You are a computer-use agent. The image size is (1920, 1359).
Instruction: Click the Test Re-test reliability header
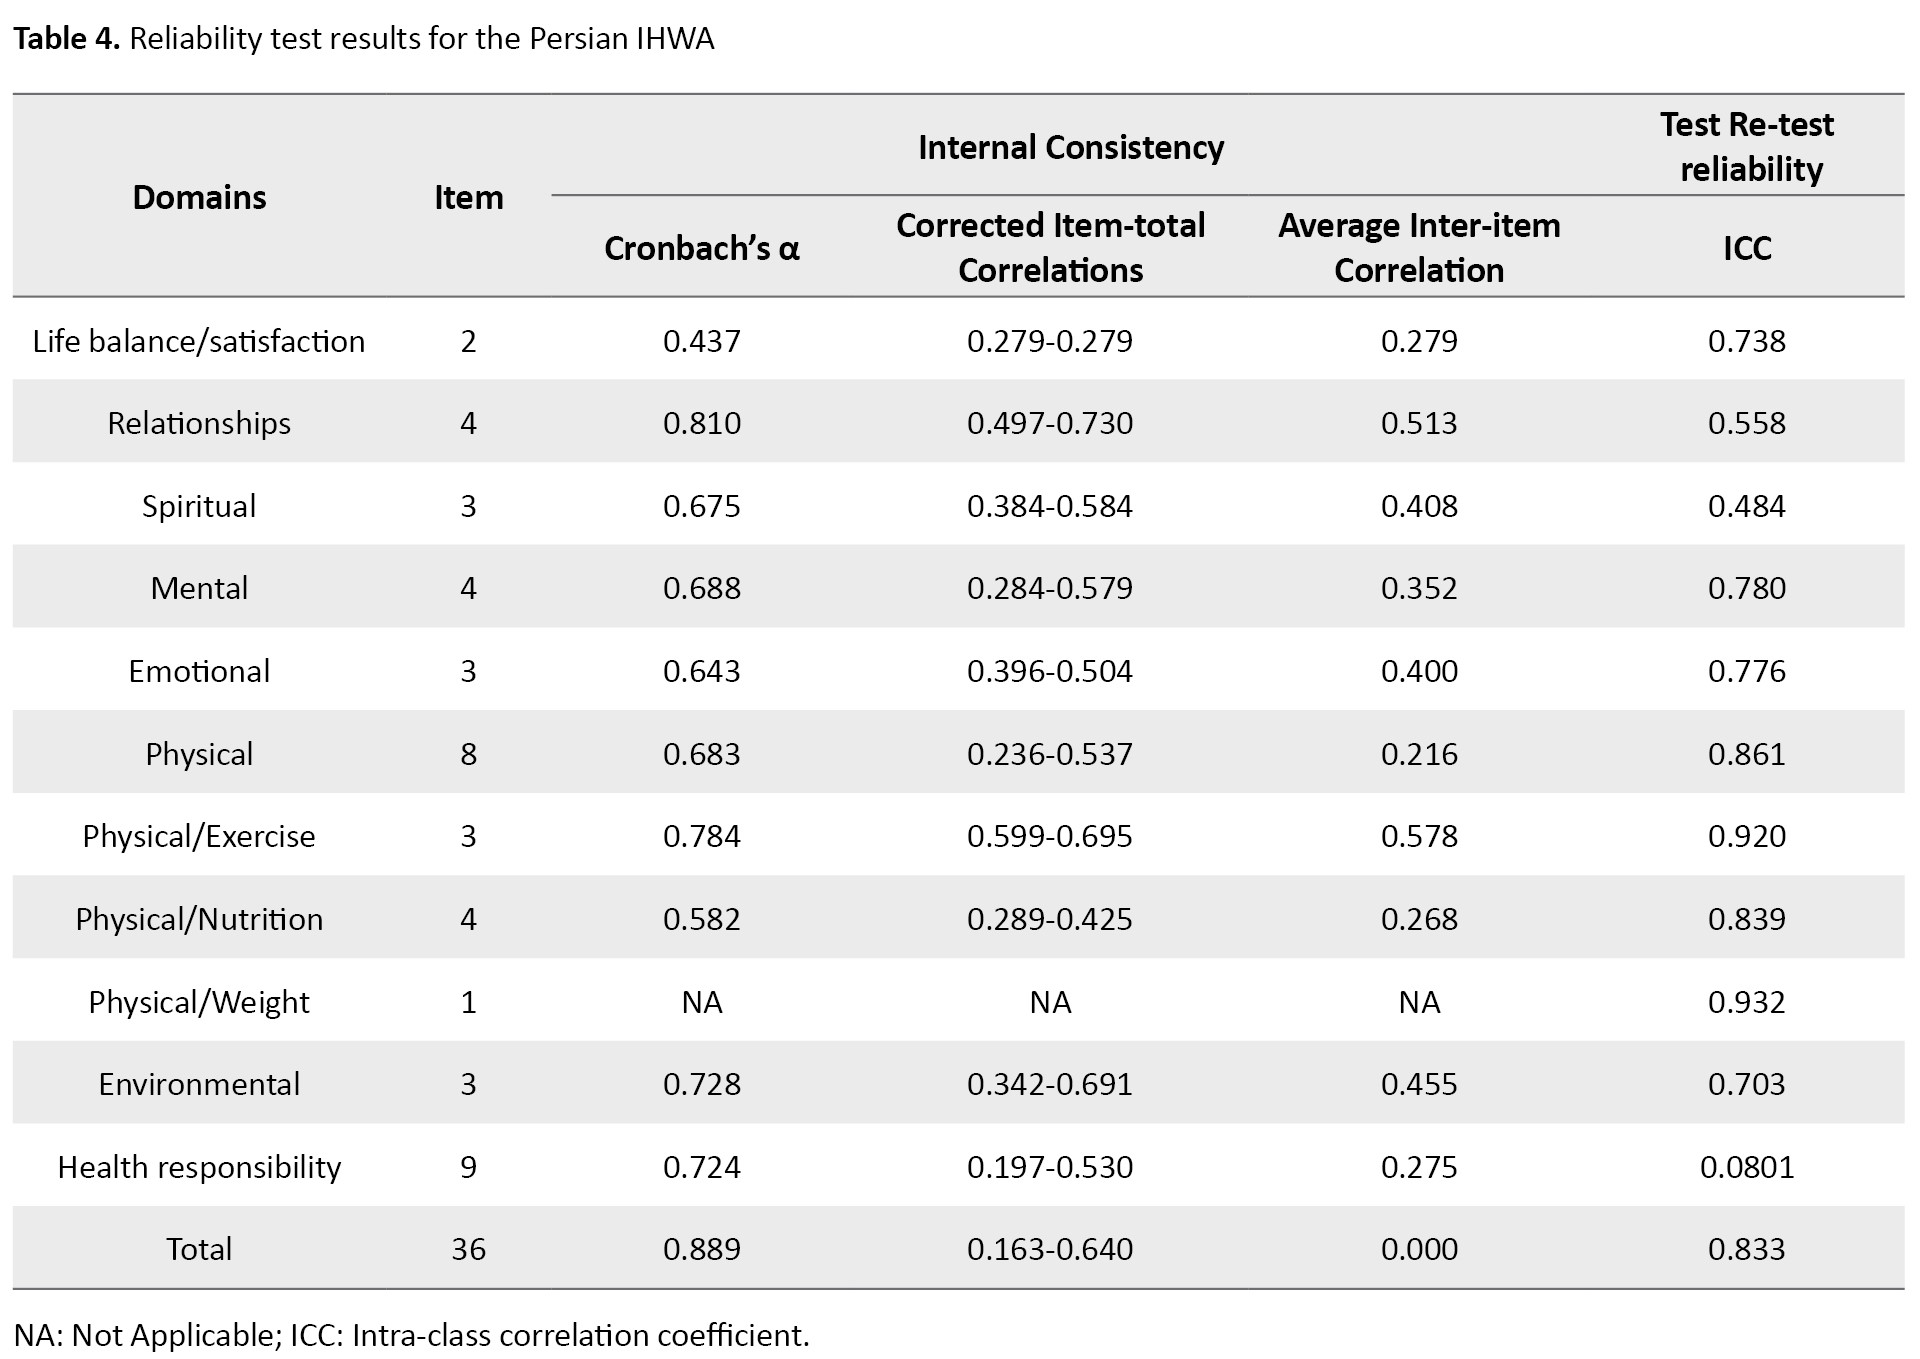click(x=1746, y=146)
